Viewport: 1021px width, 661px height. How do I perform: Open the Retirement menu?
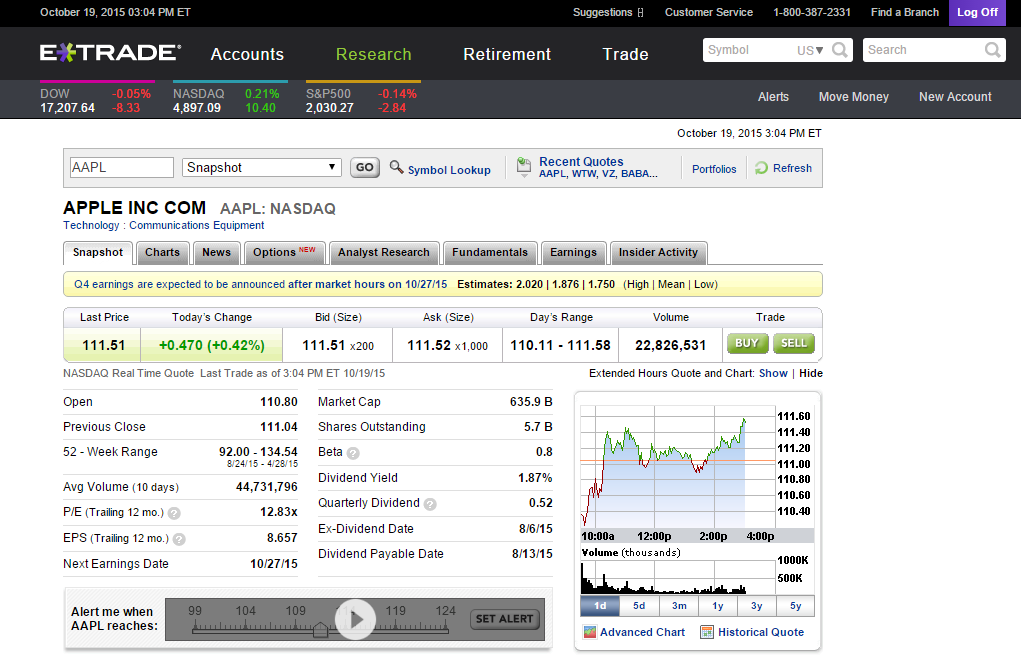[507, 54]
